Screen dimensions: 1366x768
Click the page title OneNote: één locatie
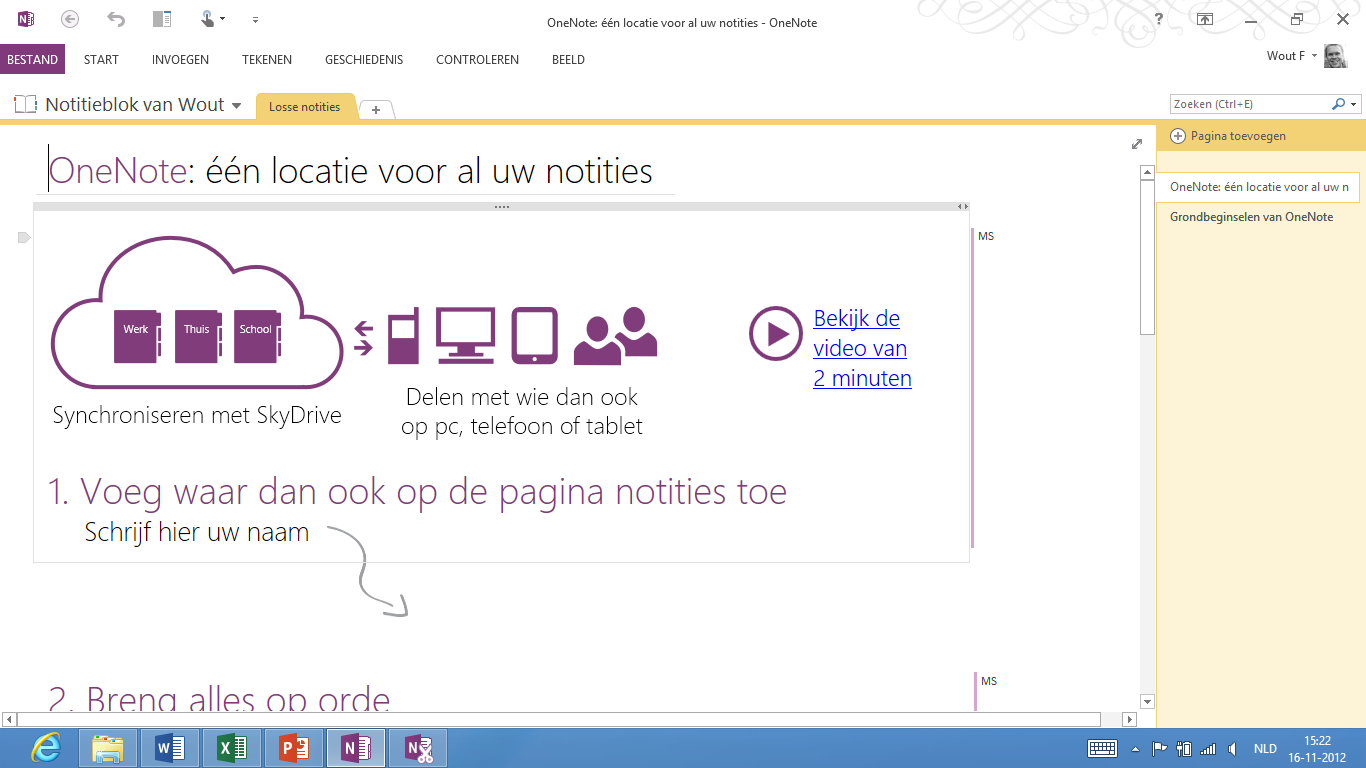(x=350, y=171)
